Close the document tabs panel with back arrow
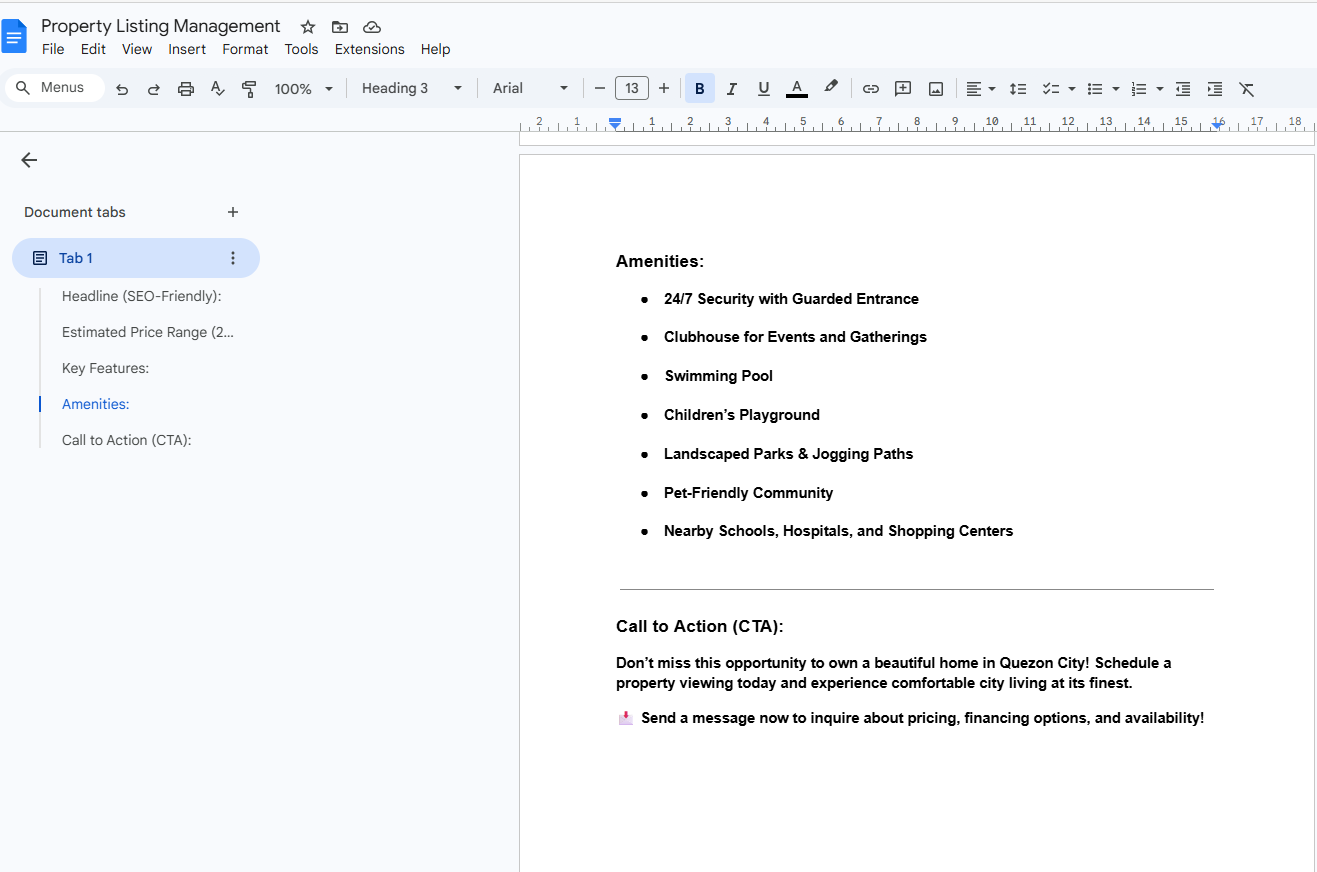The height and width of the screenshot is (872, 1317). click(x=29, y=160)
